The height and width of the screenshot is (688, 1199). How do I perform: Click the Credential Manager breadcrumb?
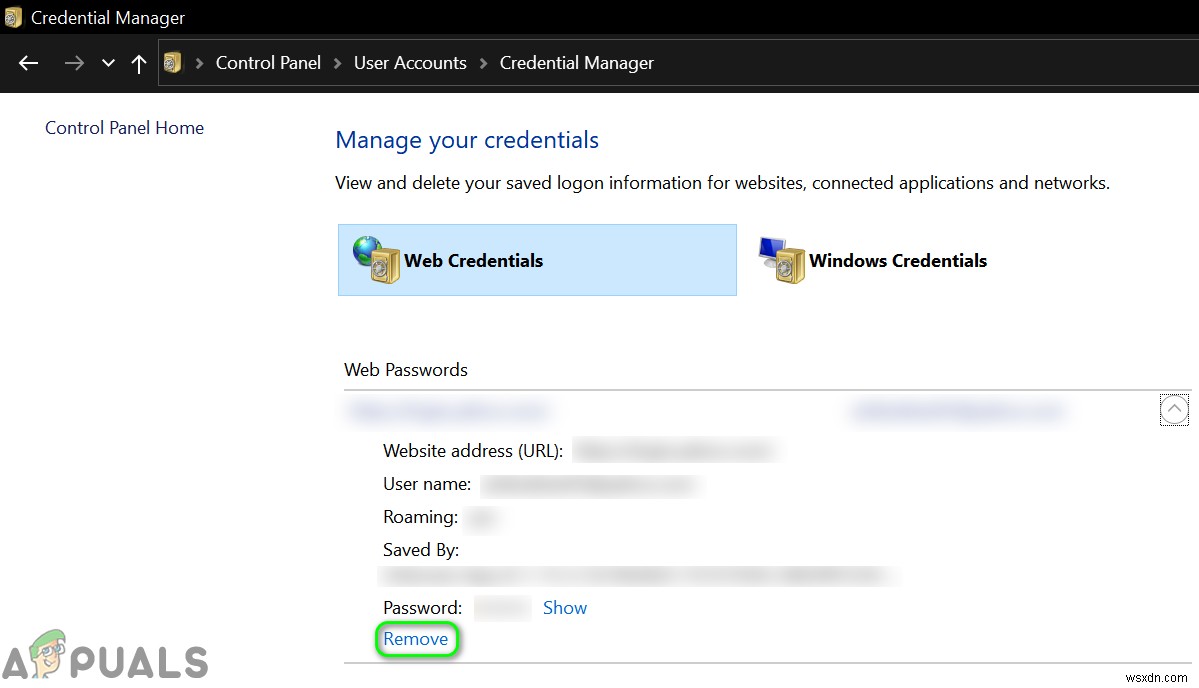coord(576,63)
